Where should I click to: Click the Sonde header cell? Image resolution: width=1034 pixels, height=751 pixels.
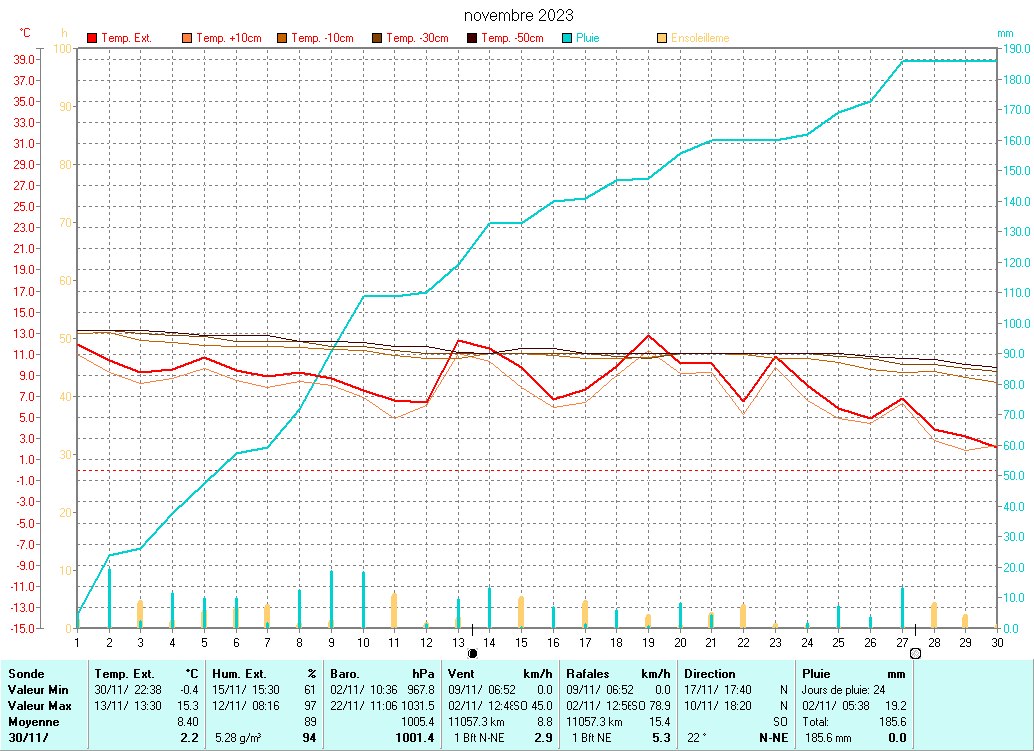tap(26, 674)
